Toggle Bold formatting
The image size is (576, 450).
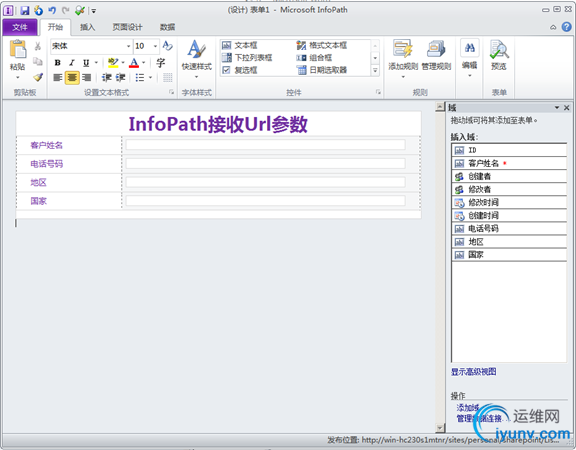pyautogui.click(x=57, y=63)
